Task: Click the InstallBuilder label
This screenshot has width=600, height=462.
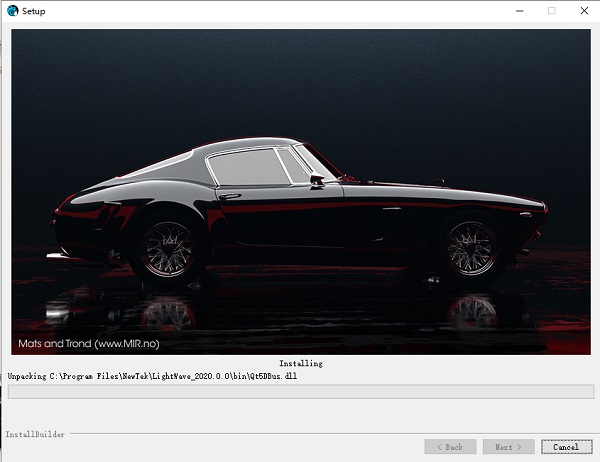Action: click(x=34, y=435)
